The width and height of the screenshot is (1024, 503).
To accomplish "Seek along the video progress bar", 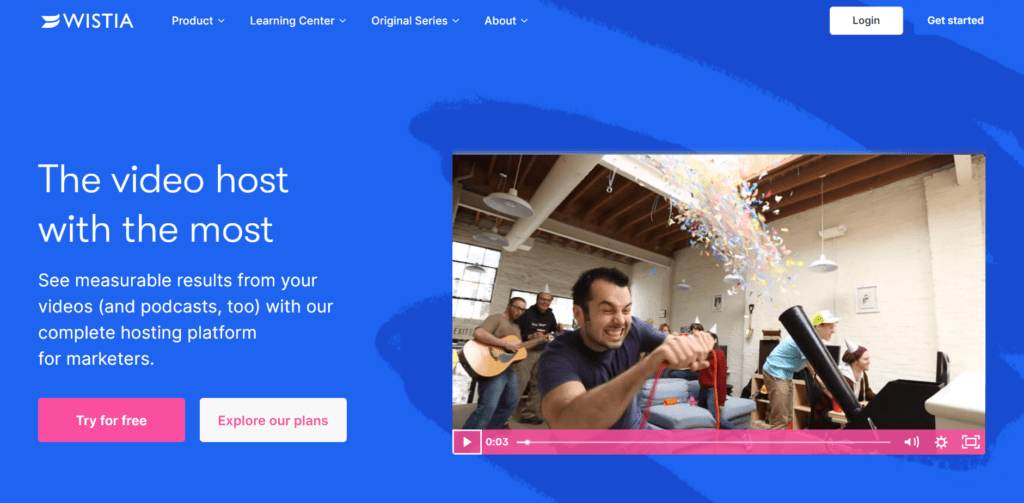I will [x=703, y=442].
